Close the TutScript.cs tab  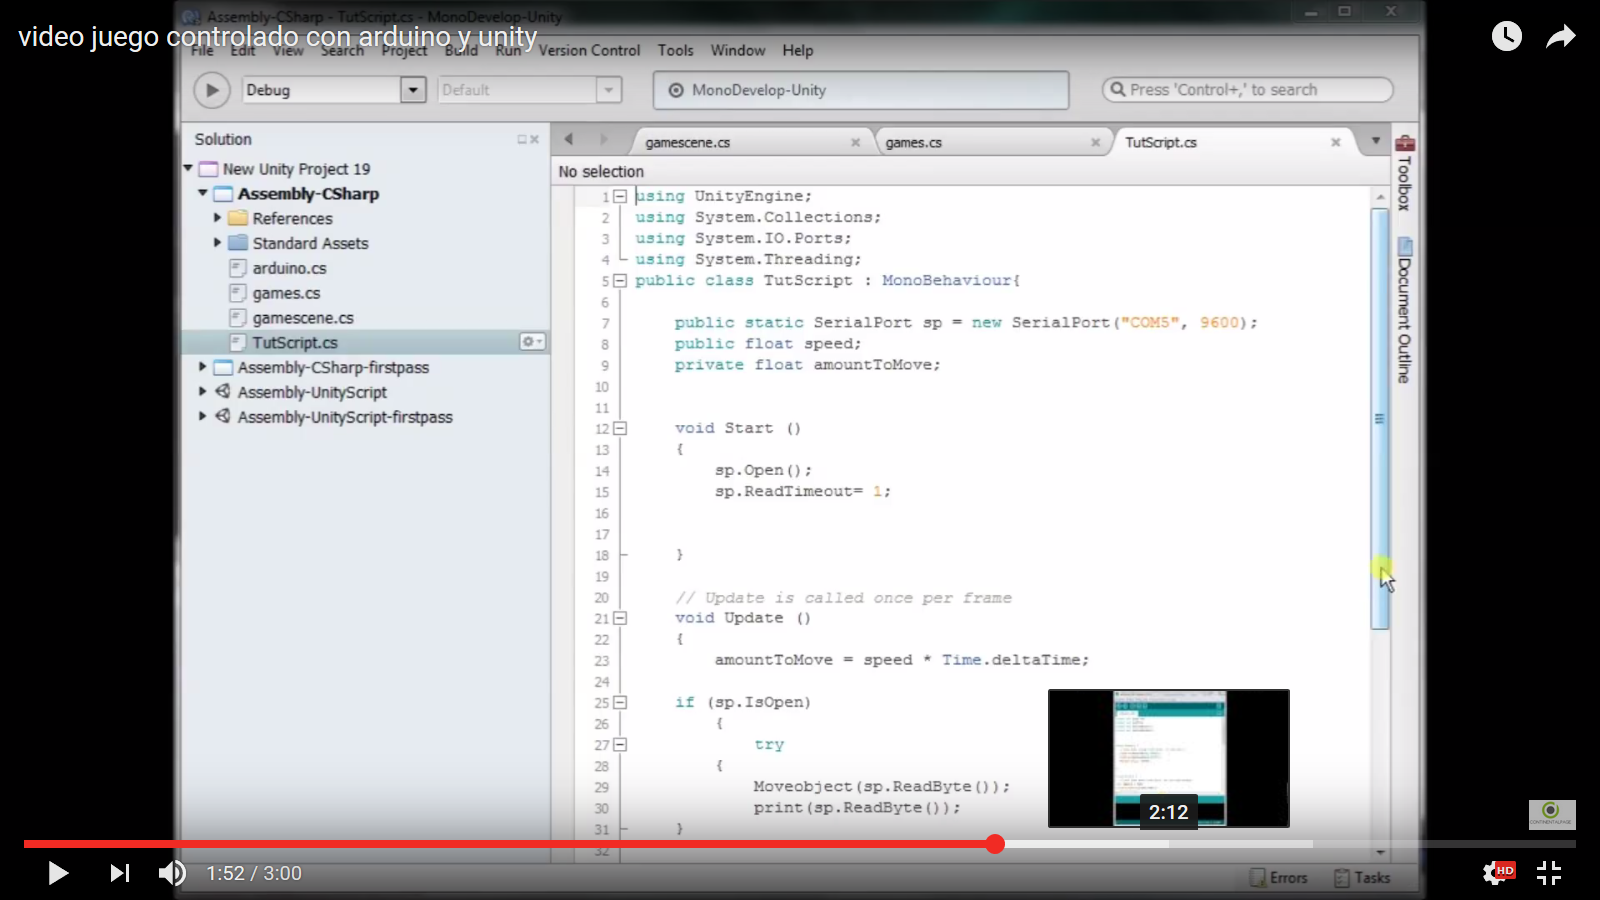1335,142
